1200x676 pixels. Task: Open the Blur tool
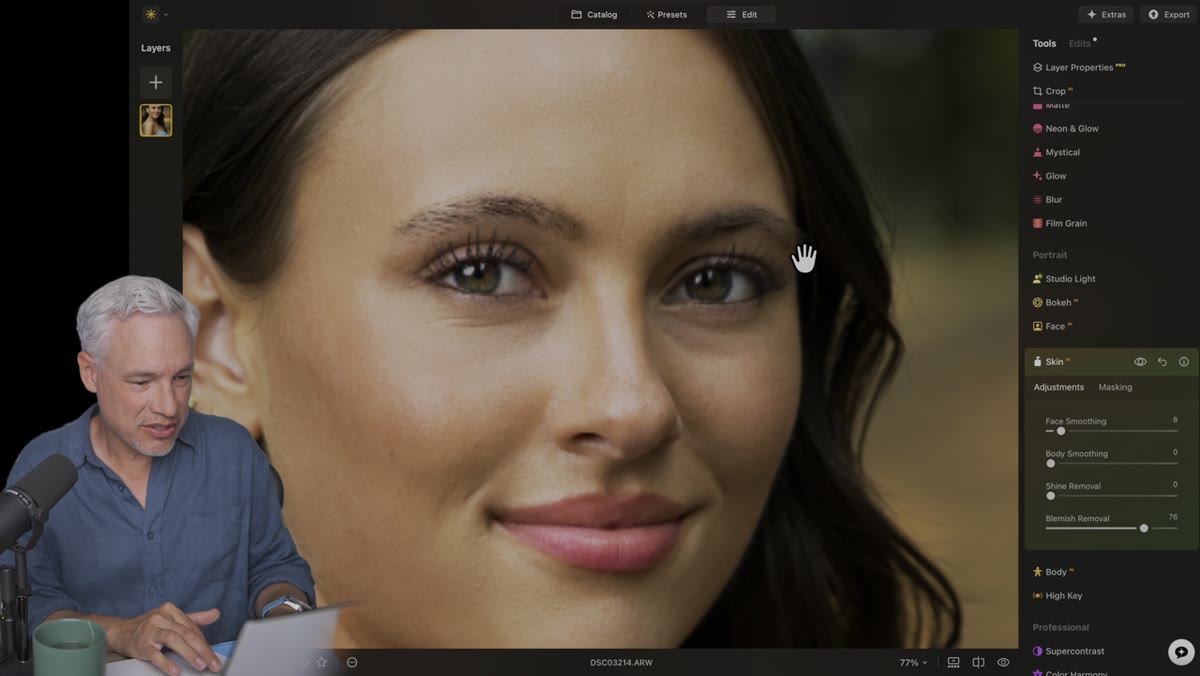pos(1047,199)
